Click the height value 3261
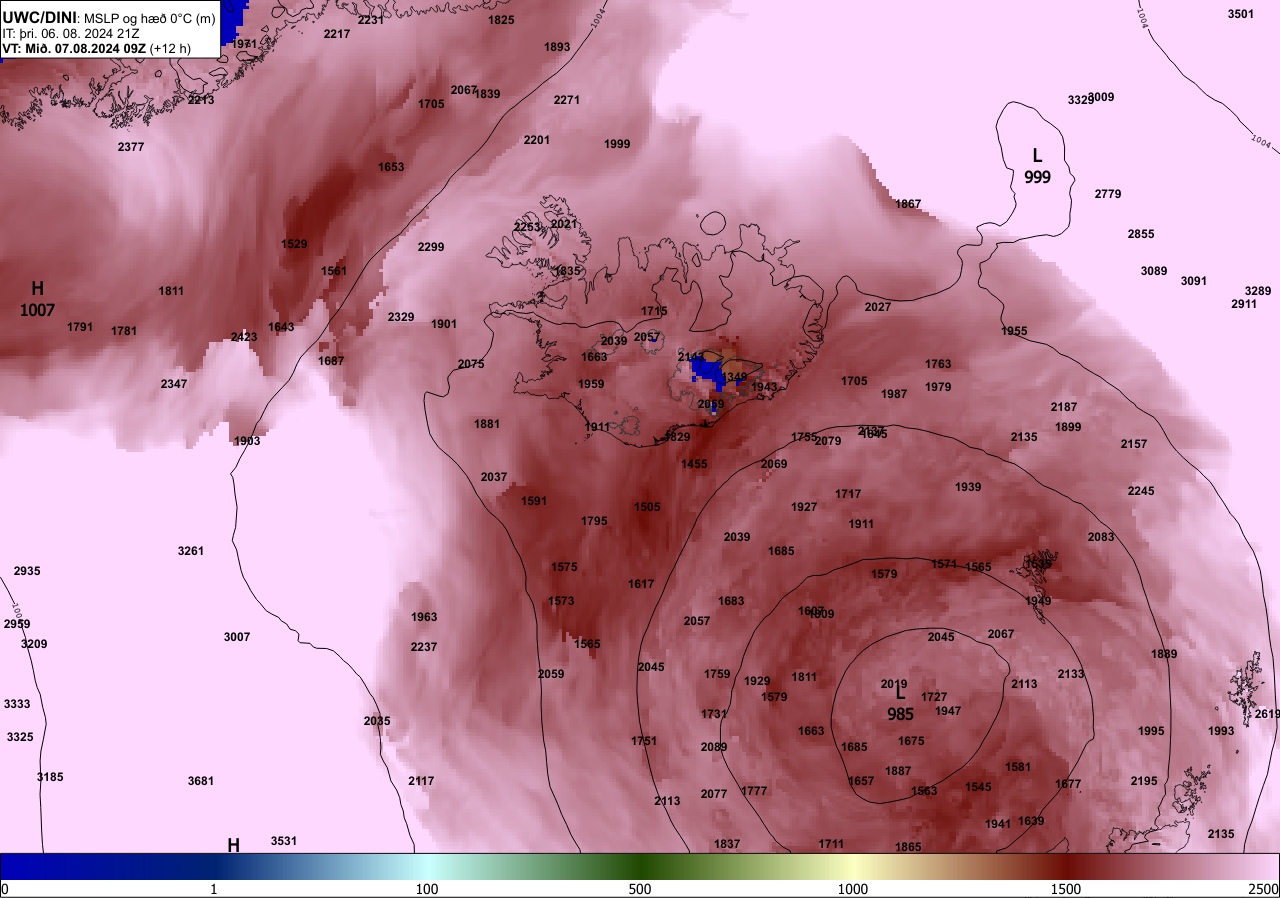This screenshot has height=898, width=1280. point(191,551)
